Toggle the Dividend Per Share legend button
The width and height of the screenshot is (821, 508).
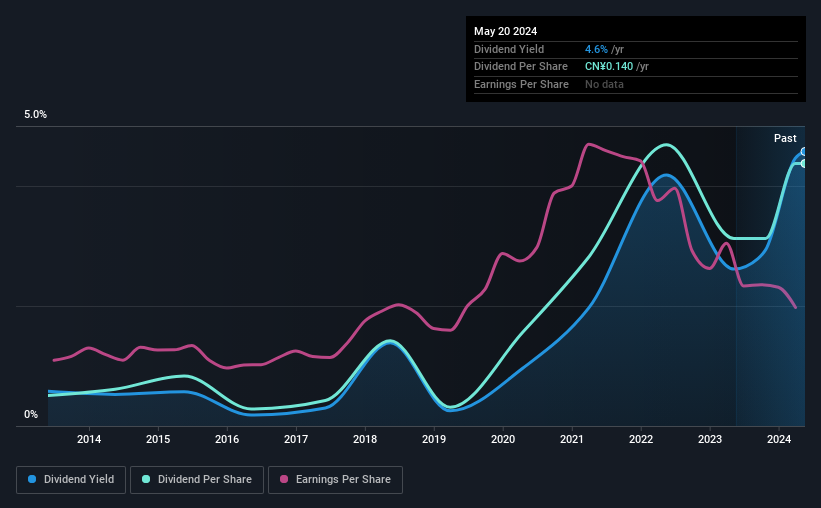click(197, 479)
